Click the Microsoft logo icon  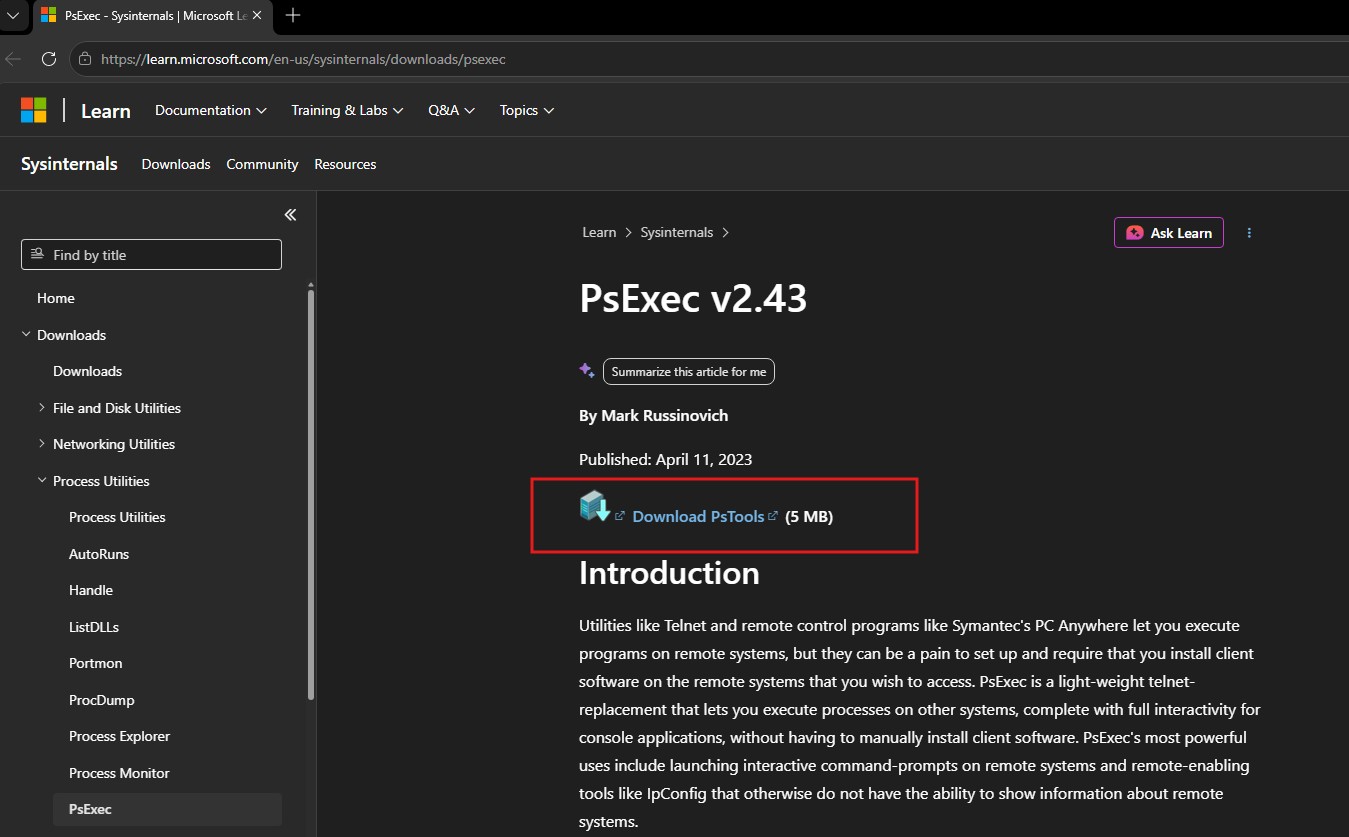click(x=34, y=110)
